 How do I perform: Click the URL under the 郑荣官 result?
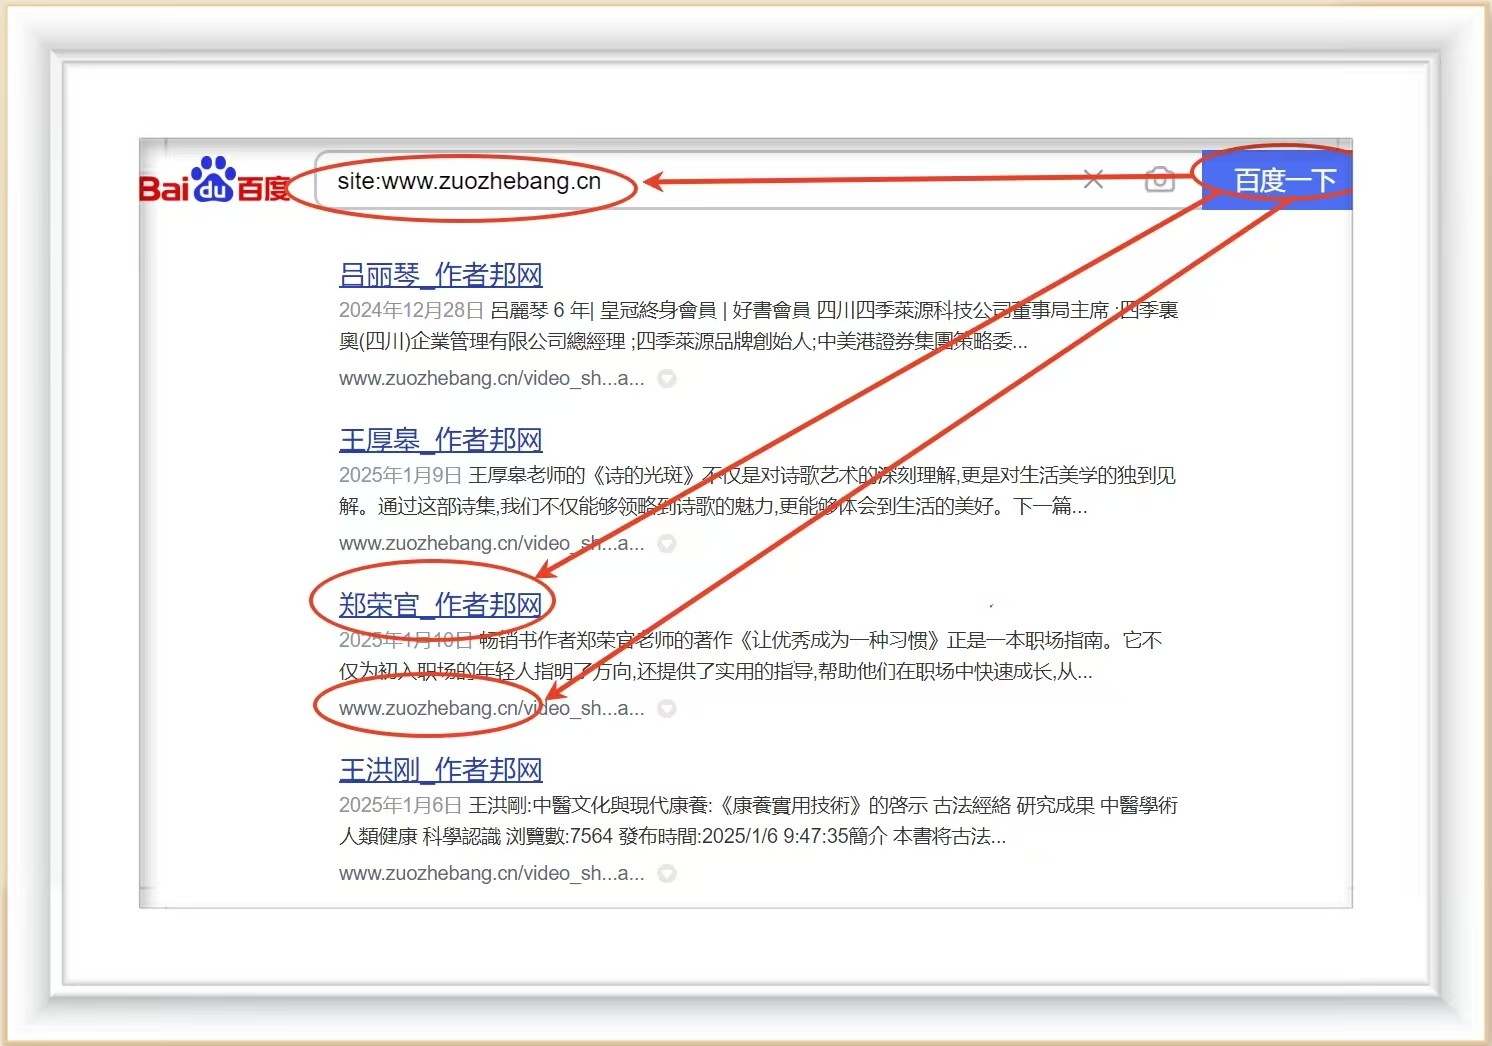(491, 709)
